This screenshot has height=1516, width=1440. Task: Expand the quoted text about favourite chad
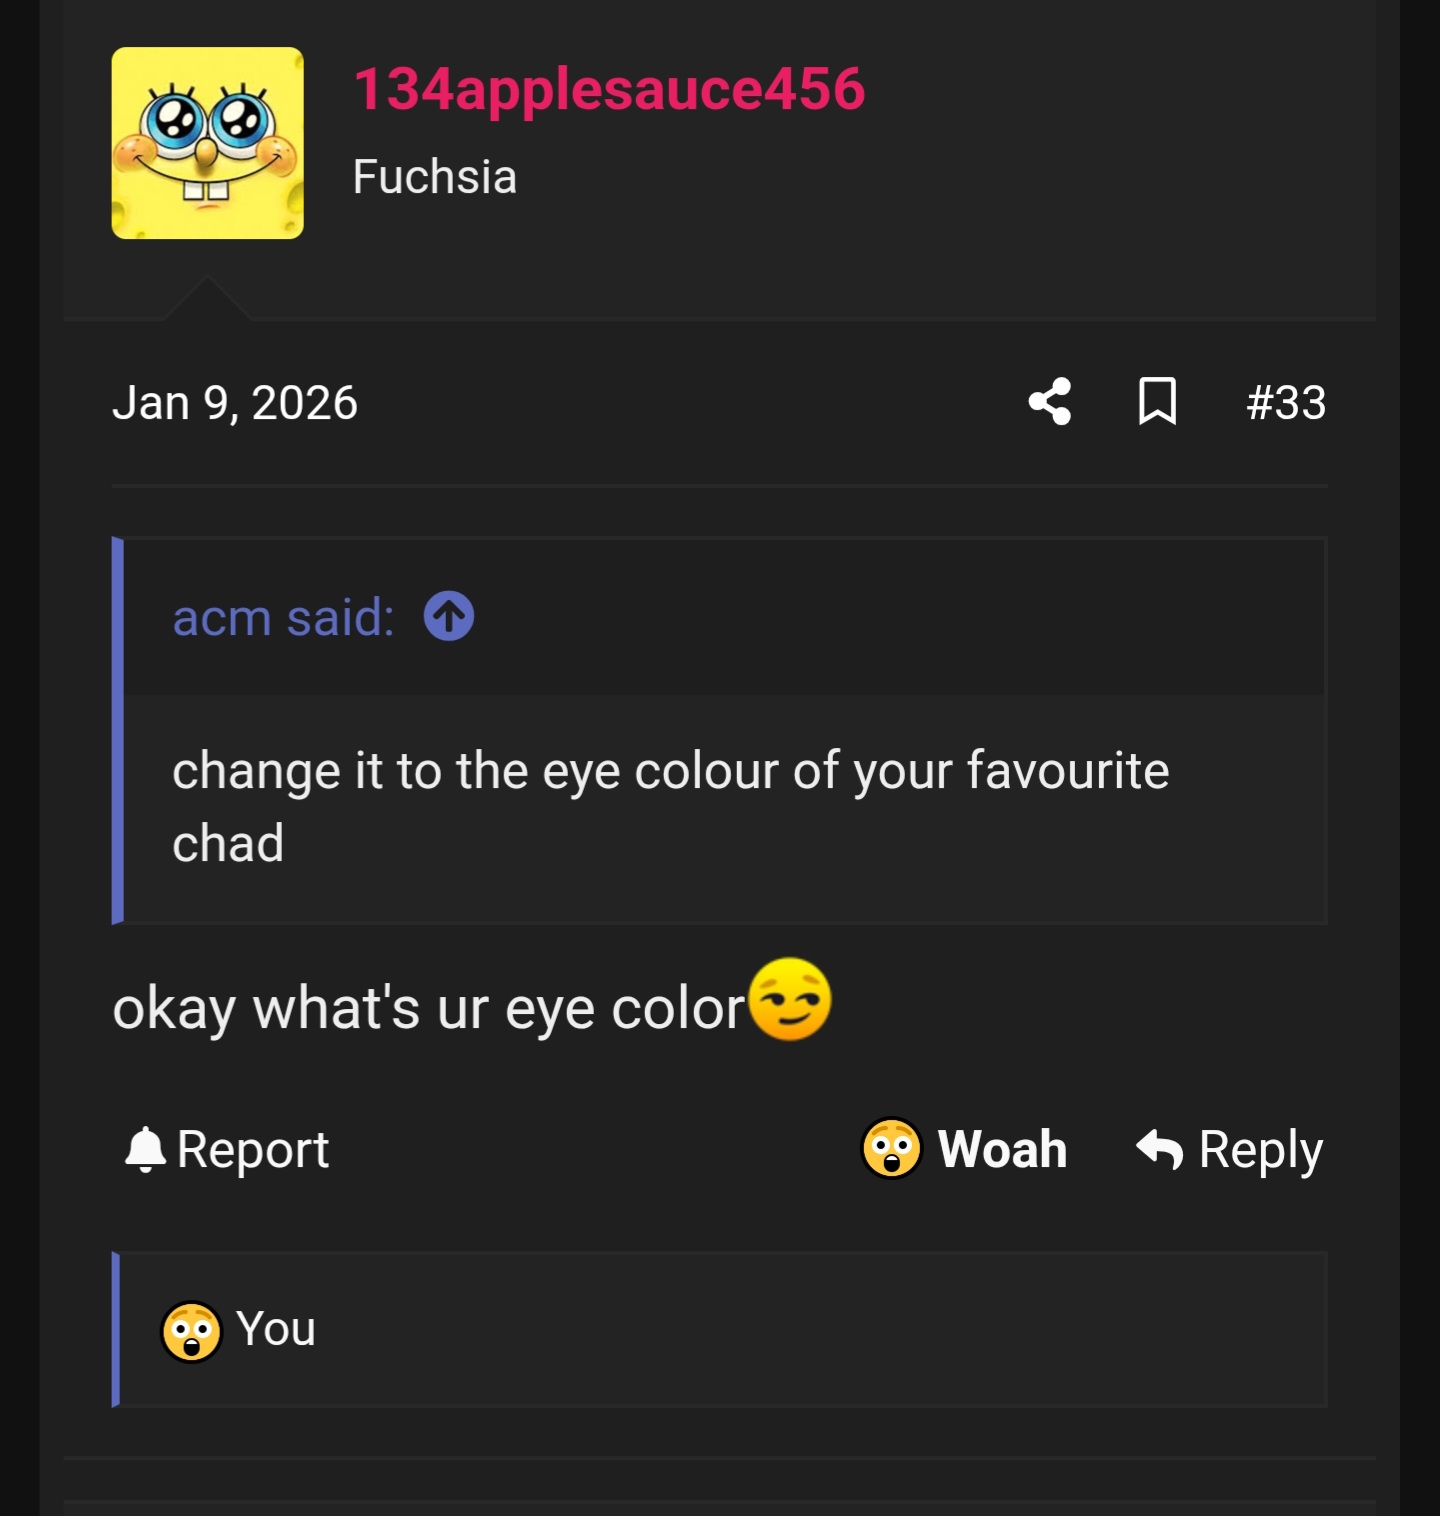tap(670, 806)
